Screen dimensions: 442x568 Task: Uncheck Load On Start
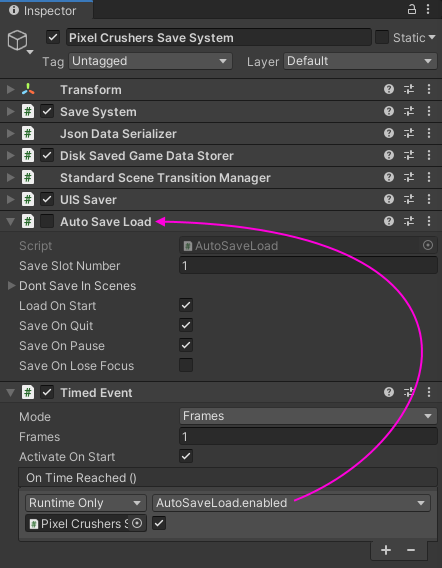186,305
